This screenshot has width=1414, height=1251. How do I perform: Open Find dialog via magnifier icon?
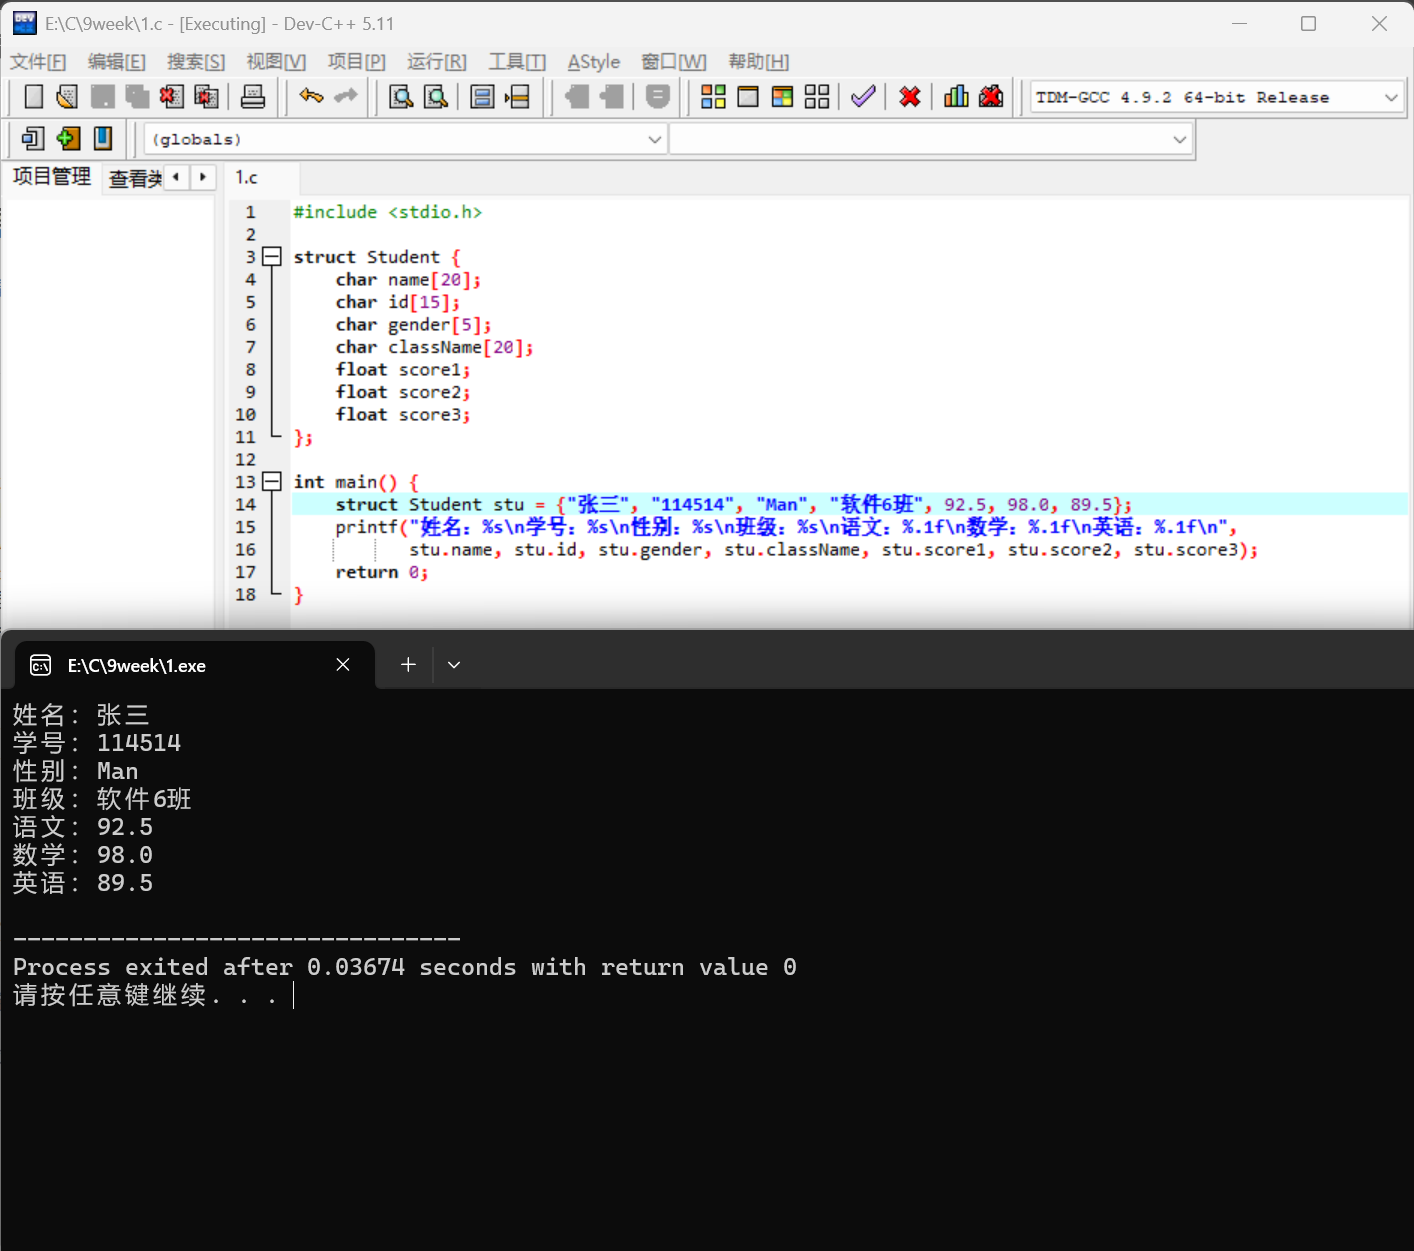[x=401, y=97]
